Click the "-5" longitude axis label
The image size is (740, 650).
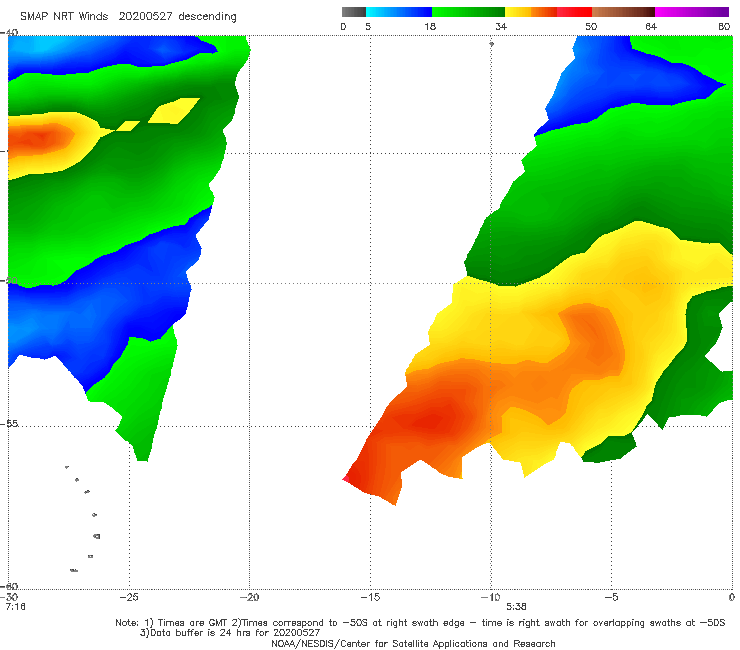click(611, 597)
